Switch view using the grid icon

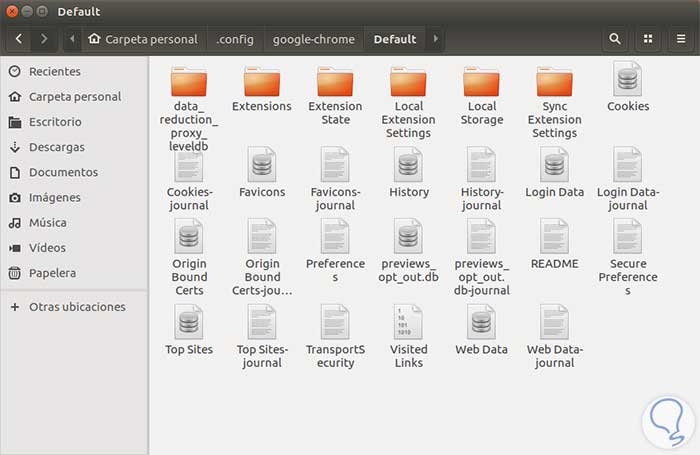pyautogui.click(x=648, y=39)
